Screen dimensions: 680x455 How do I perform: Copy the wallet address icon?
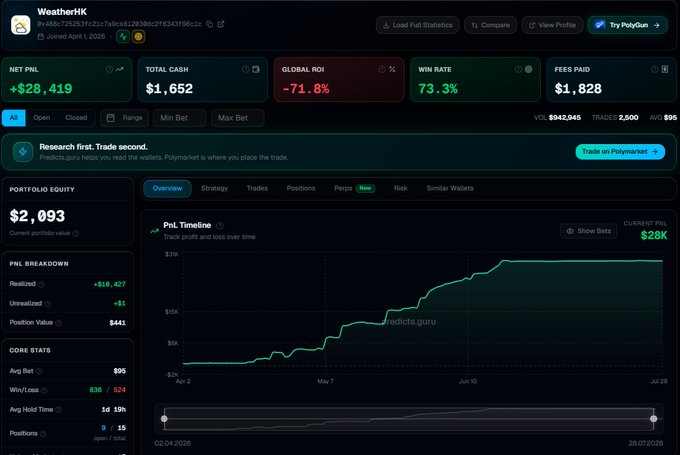tap(209, 24)
